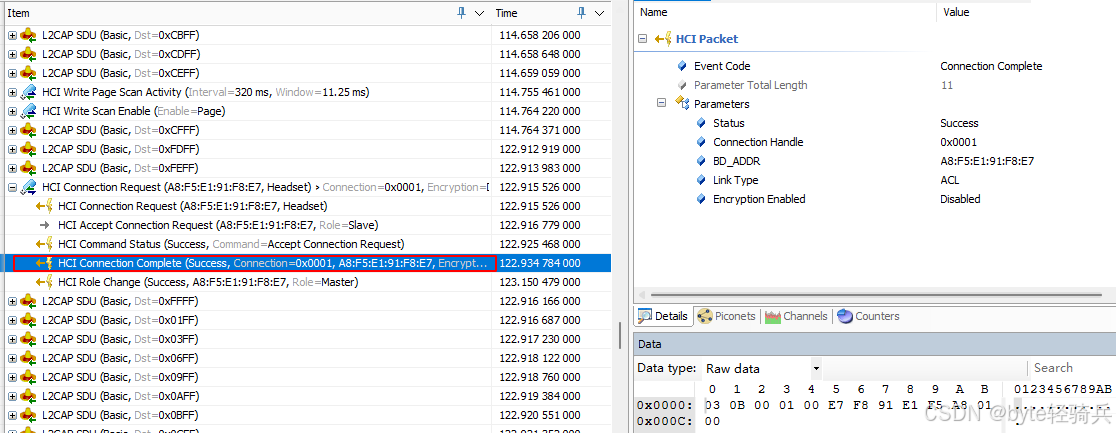Click the L2CAP SDU icon for Dst=0x06FF
1116x433 pixels.
click(28, 358)
